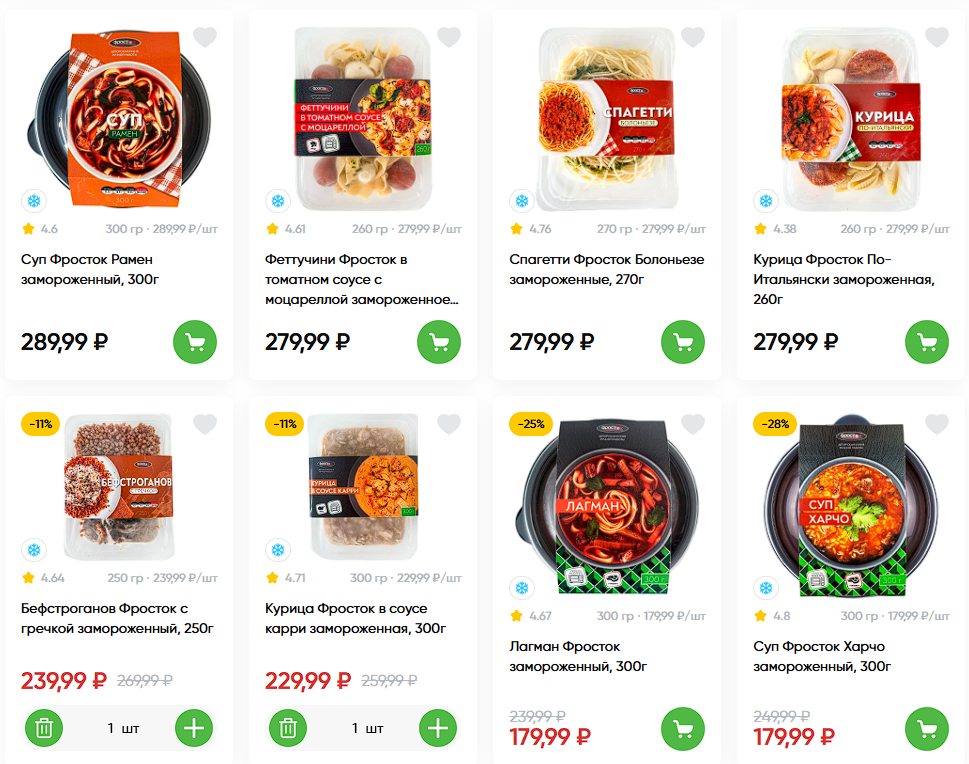Screen dimensions: 969x764
Task: Toggle favorite heart on Лагман
Action: pyautogui.click(x=693, y=425)
